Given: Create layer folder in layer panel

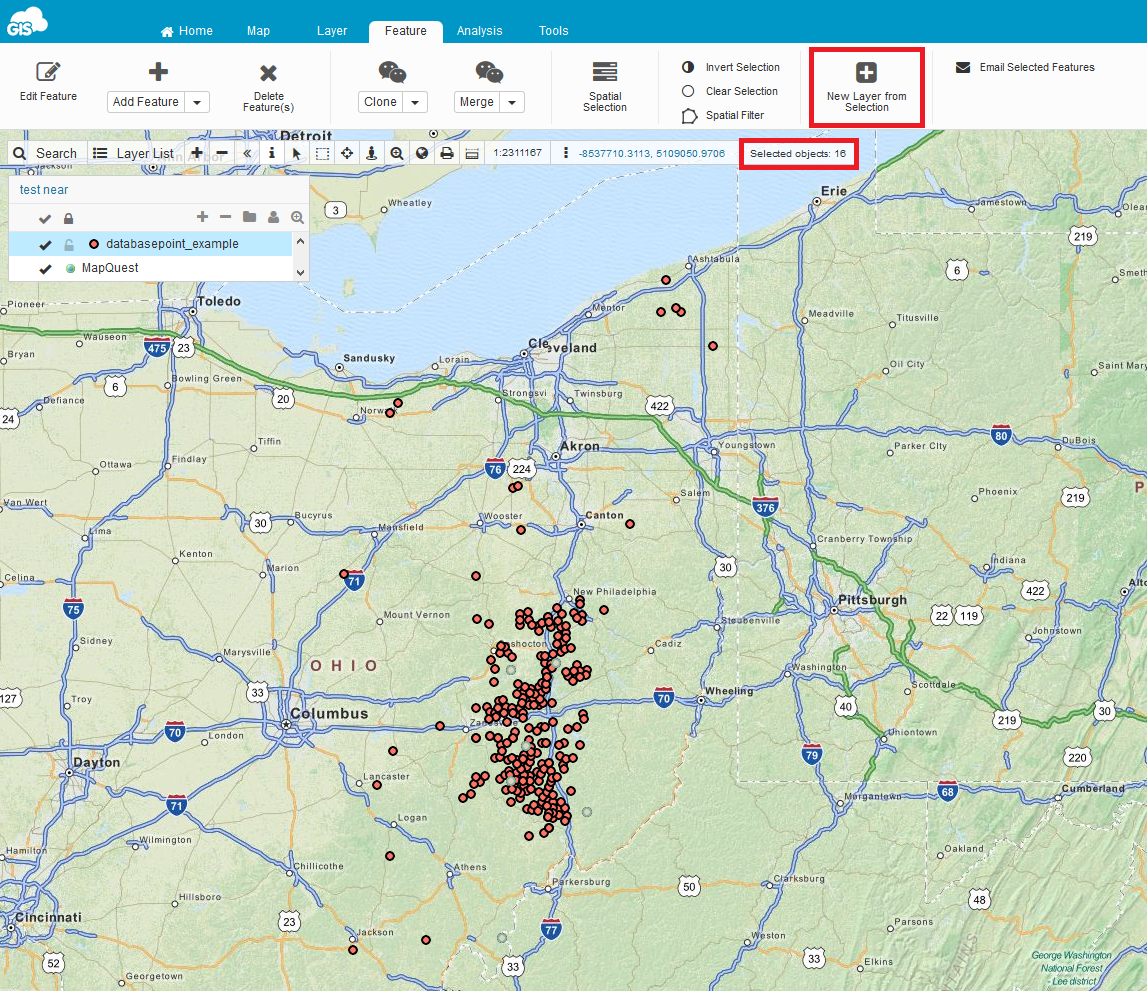Looking at the screenshot, I should click(x=249, y=216).
